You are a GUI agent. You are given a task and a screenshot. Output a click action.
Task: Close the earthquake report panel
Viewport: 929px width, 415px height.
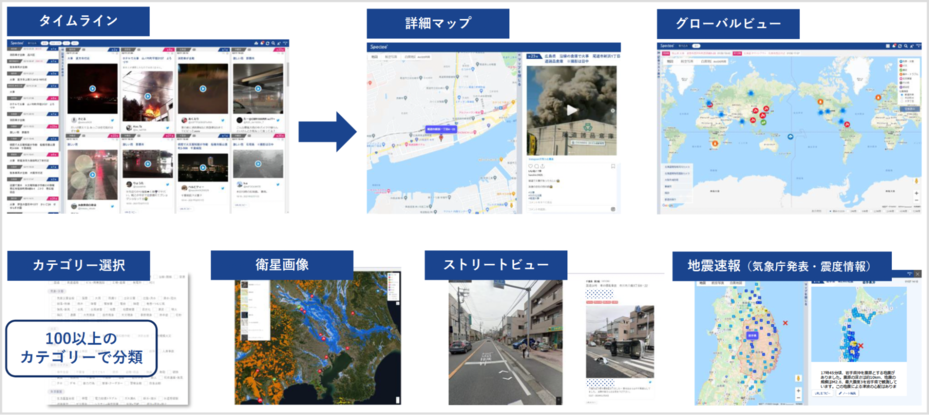(920, 273)
